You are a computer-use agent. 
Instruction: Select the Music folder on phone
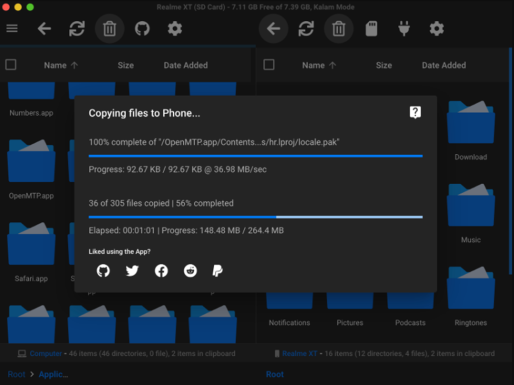pyautogui.click(x=471, y=213)
